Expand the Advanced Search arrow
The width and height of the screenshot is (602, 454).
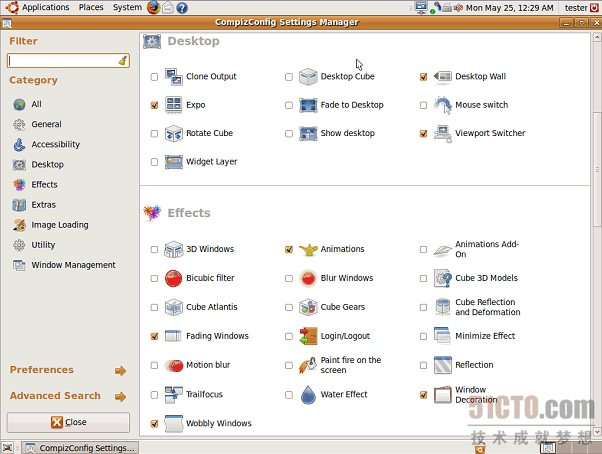121,396
